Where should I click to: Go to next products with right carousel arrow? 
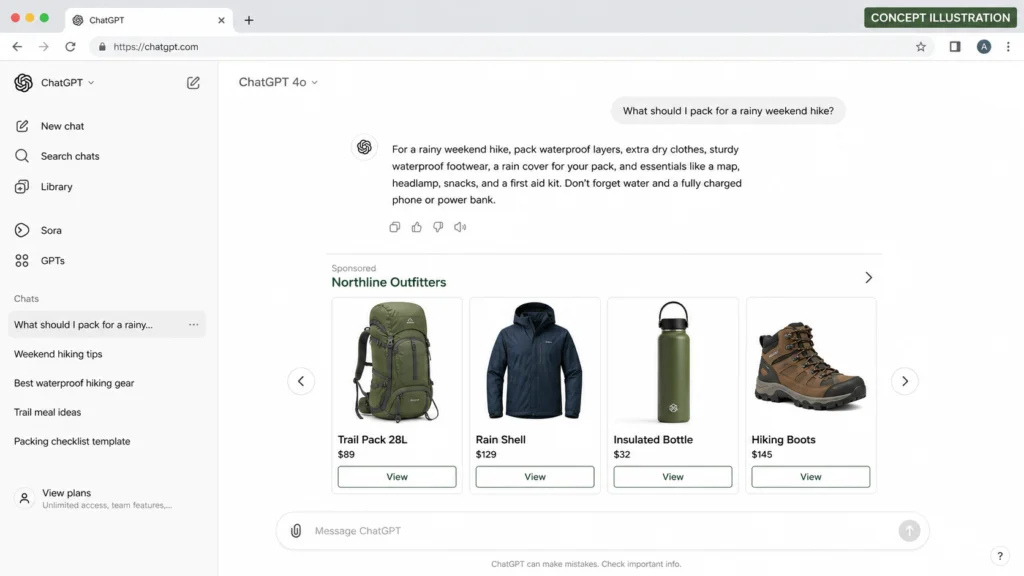[904, 381]
